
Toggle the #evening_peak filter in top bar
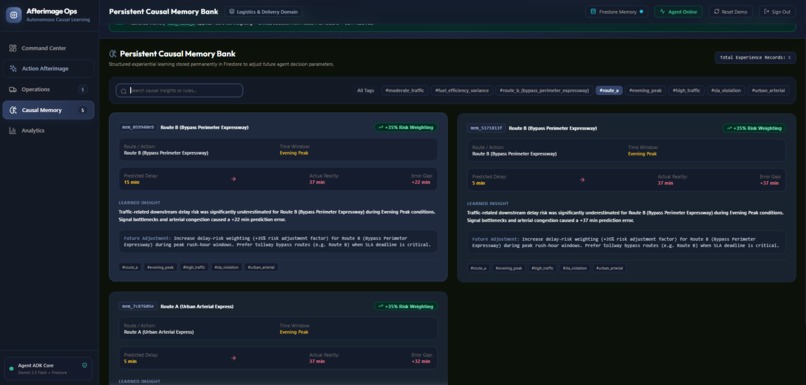pyautogui.click(x=645, y=90)
